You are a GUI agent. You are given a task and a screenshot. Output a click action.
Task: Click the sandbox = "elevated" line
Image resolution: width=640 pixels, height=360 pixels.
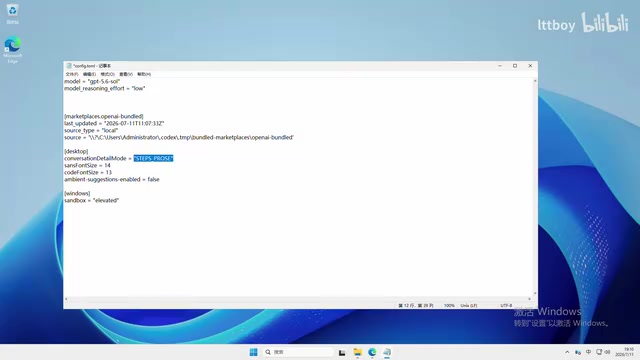click(x=91, y=200)
